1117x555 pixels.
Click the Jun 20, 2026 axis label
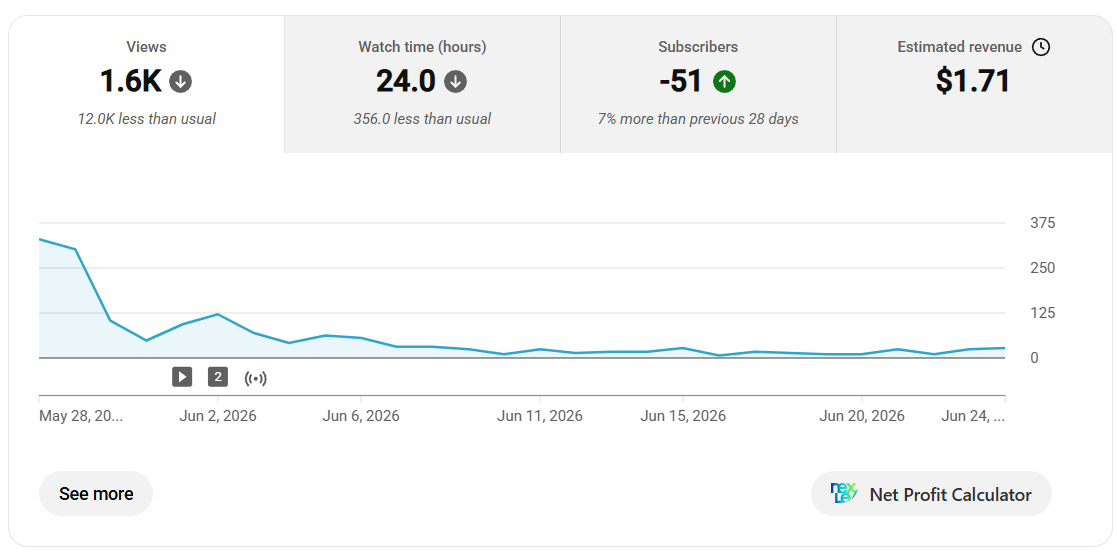pyautogui.click(x=862, y=416)
